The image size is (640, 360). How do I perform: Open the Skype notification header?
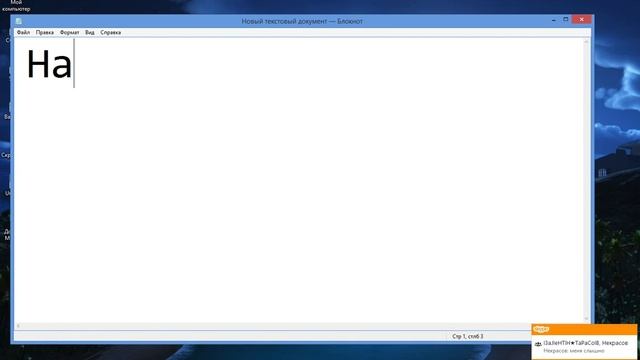tap(584, 329)
